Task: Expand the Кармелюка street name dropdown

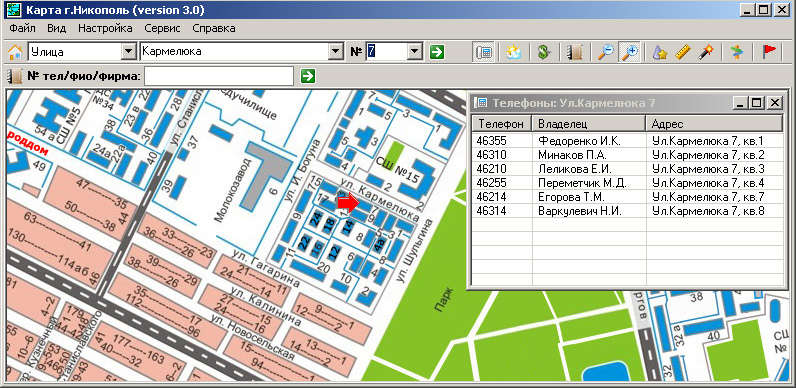Action: tap(336, 51)
